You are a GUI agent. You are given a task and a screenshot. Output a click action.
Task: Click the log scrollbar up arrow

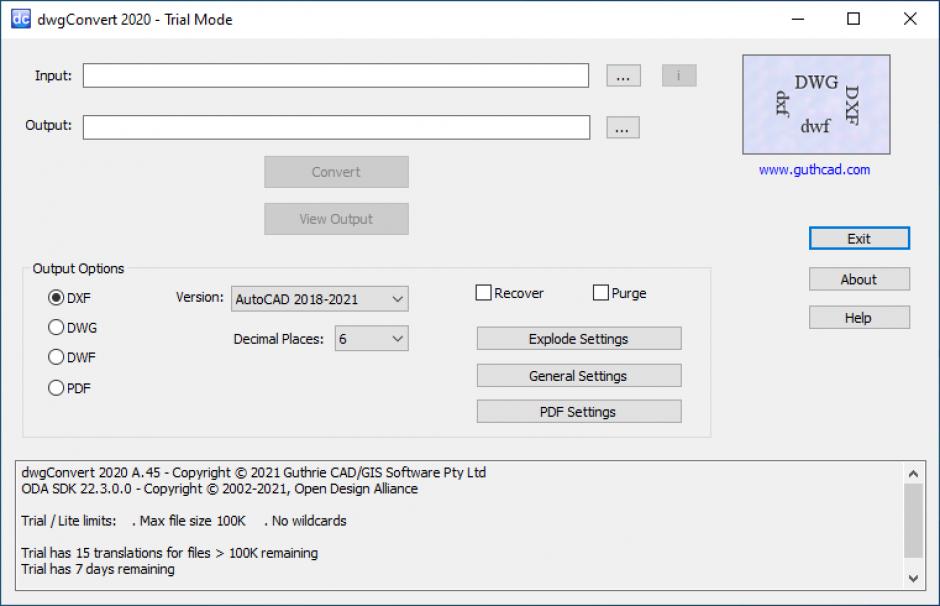coord(913,474)
